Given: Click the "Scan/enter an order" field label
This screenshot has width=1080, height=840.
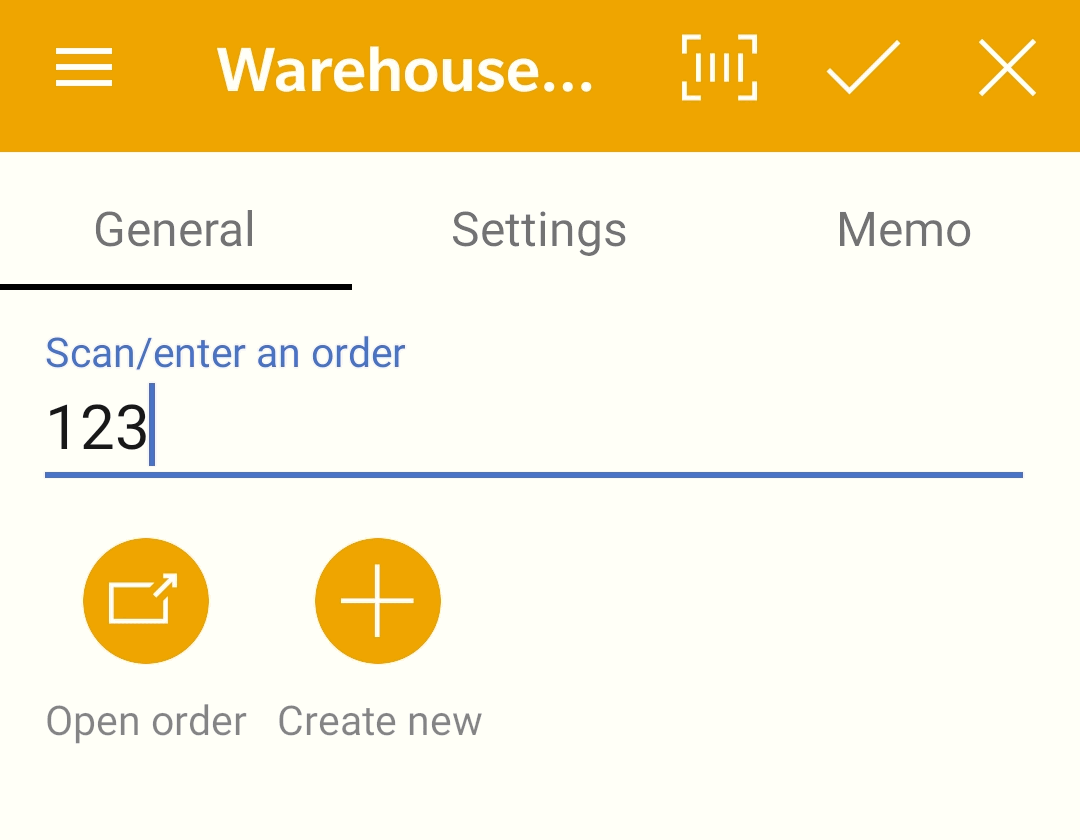Looking at the screenshot, I should point(225,353).
